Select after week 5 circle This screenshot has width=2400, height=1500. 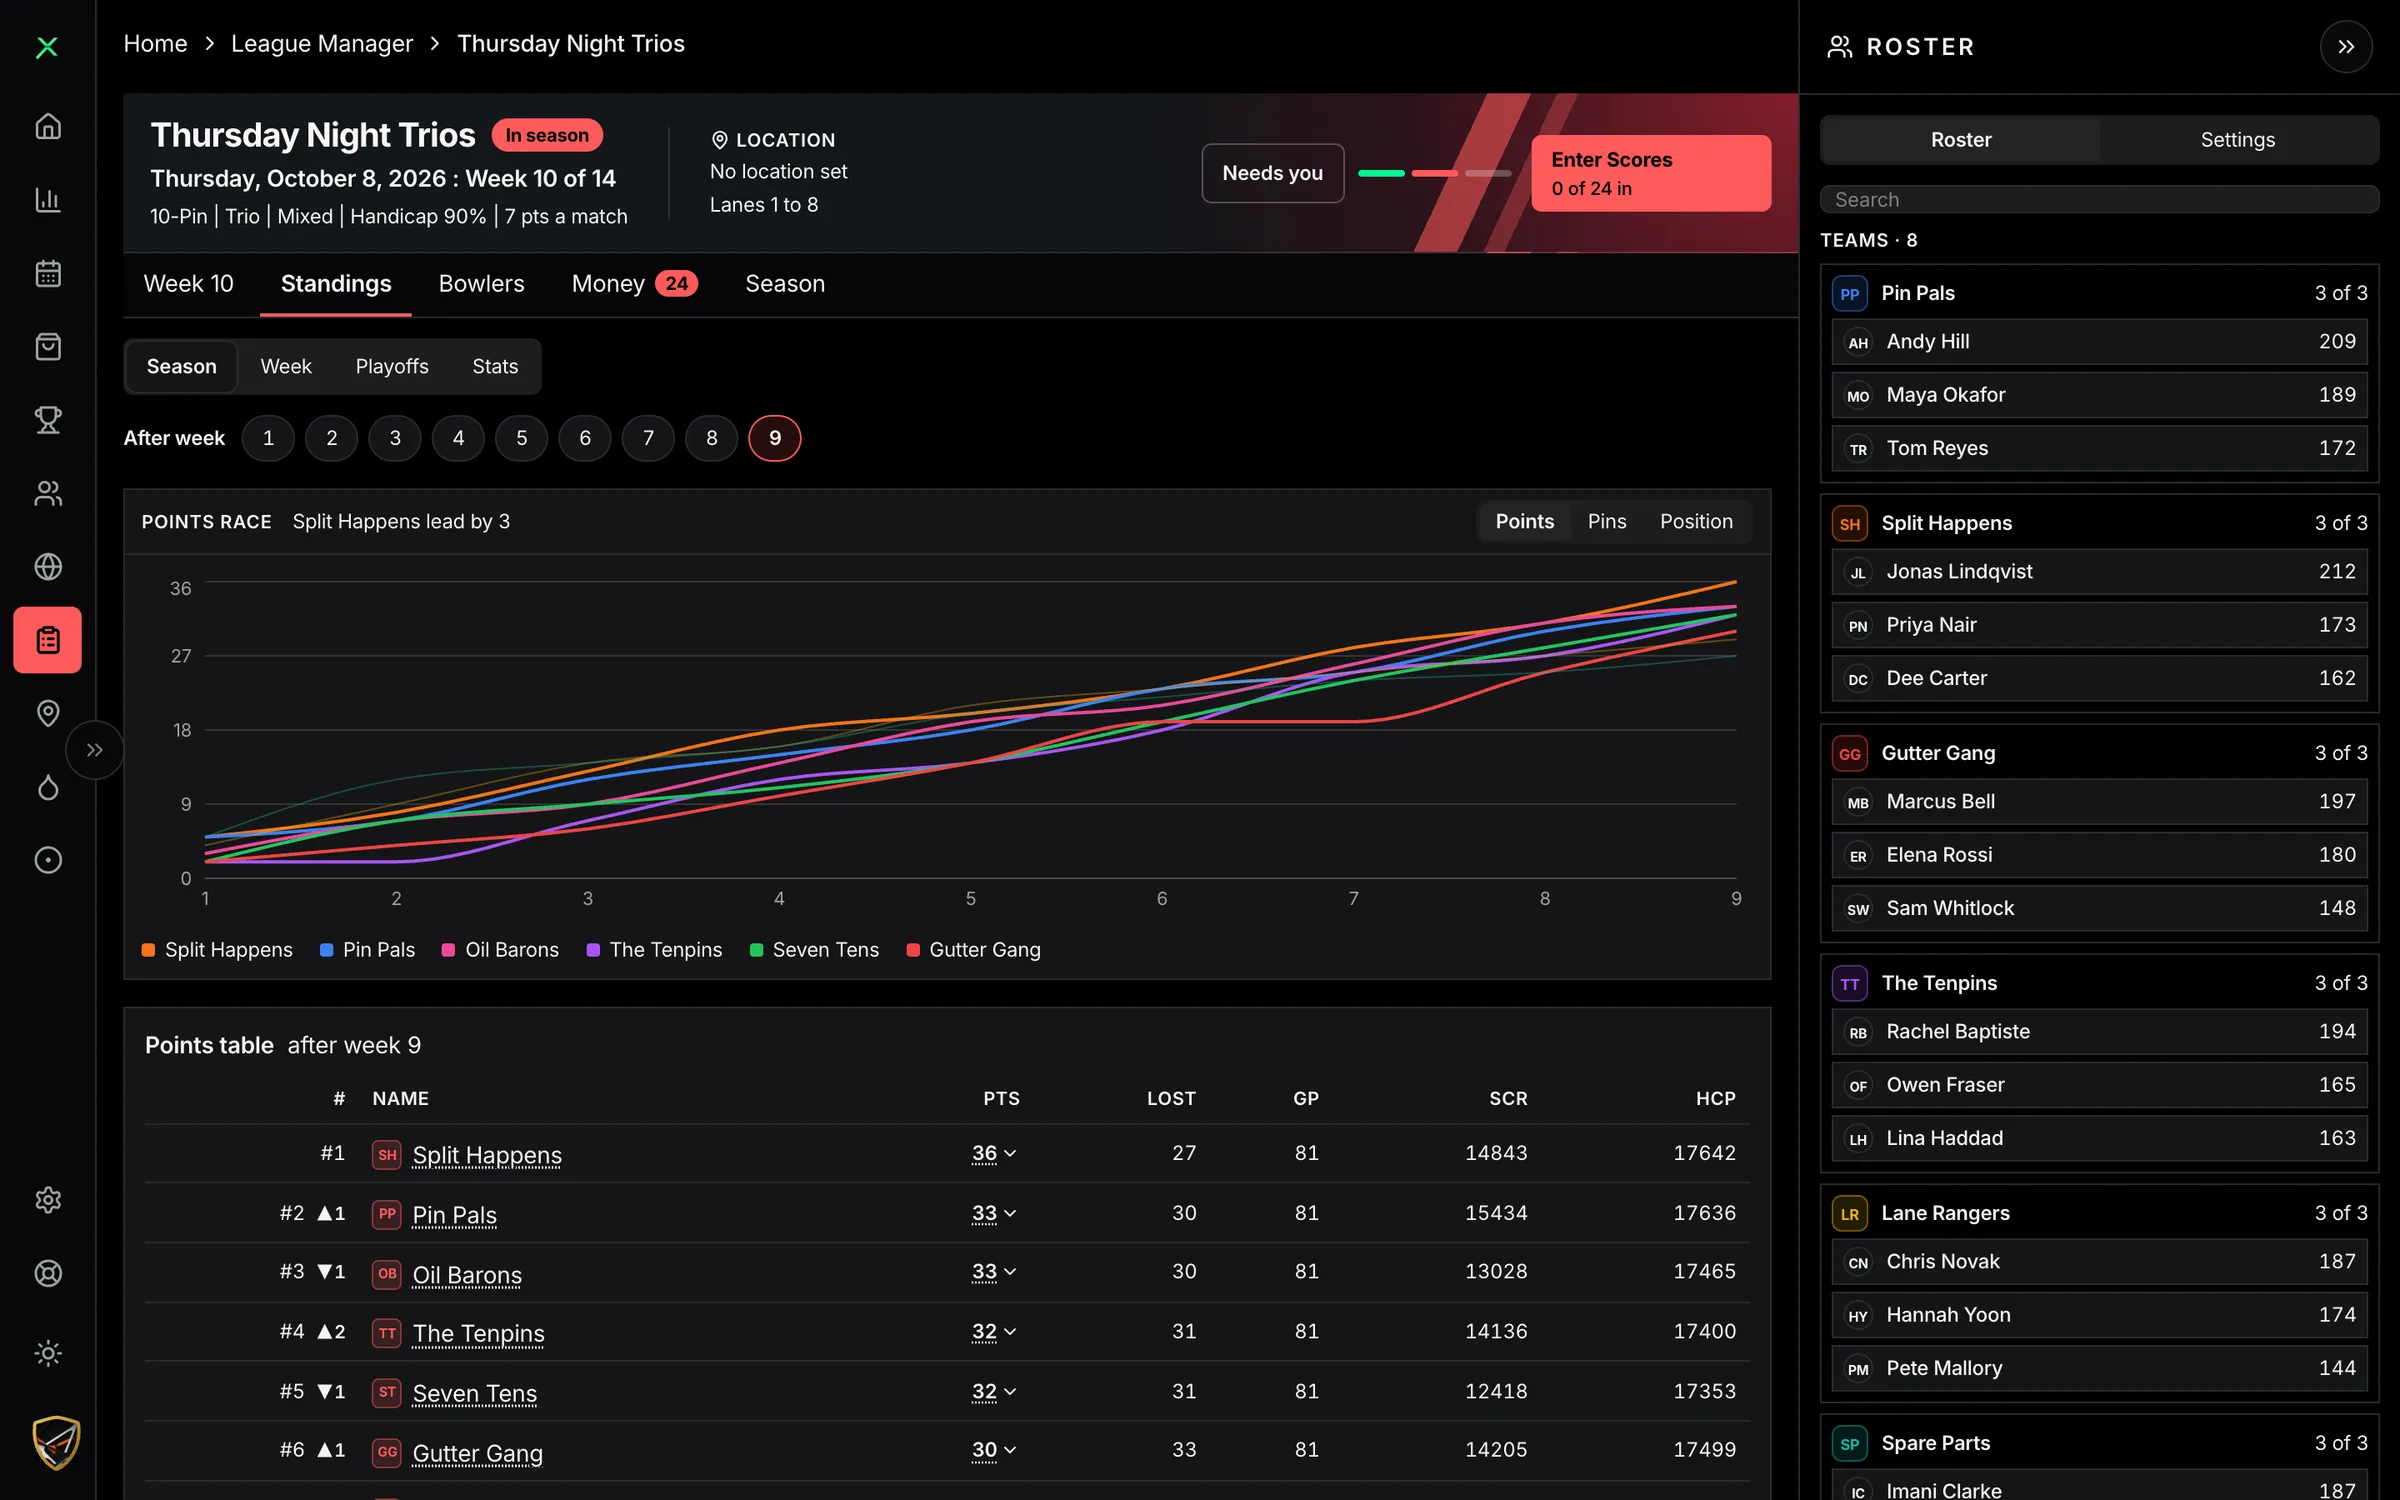(521, 438)
